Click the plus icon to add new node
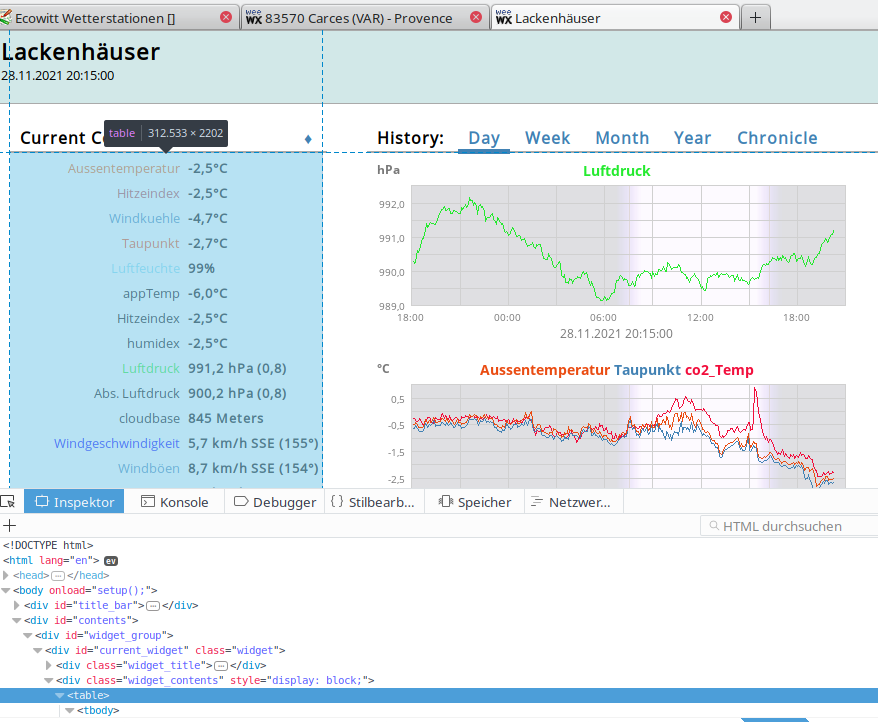Image resolution: width=878 pixels, height=722 pixels. coord(10,526)
